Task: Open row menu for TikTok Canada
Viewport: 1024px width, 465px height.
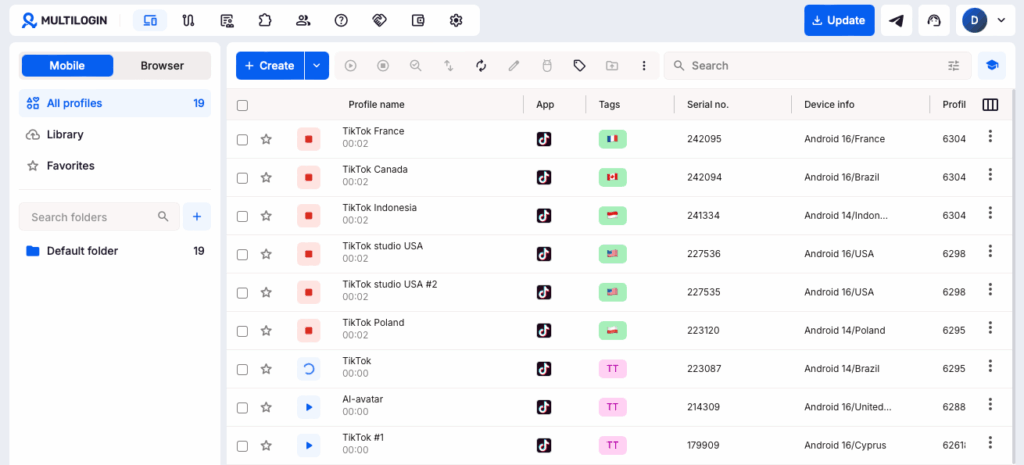Action: [x=990, y=174]
